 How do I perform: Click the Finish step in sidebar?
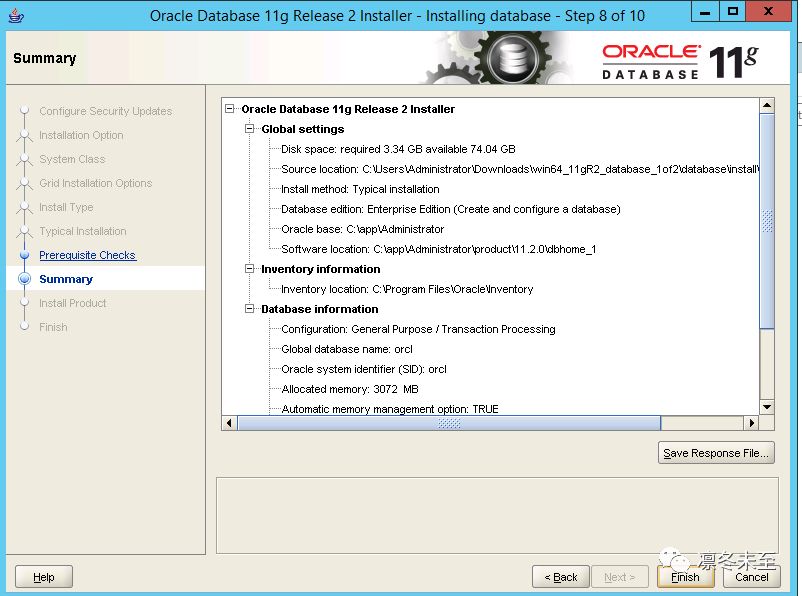[x=53, y=327]
